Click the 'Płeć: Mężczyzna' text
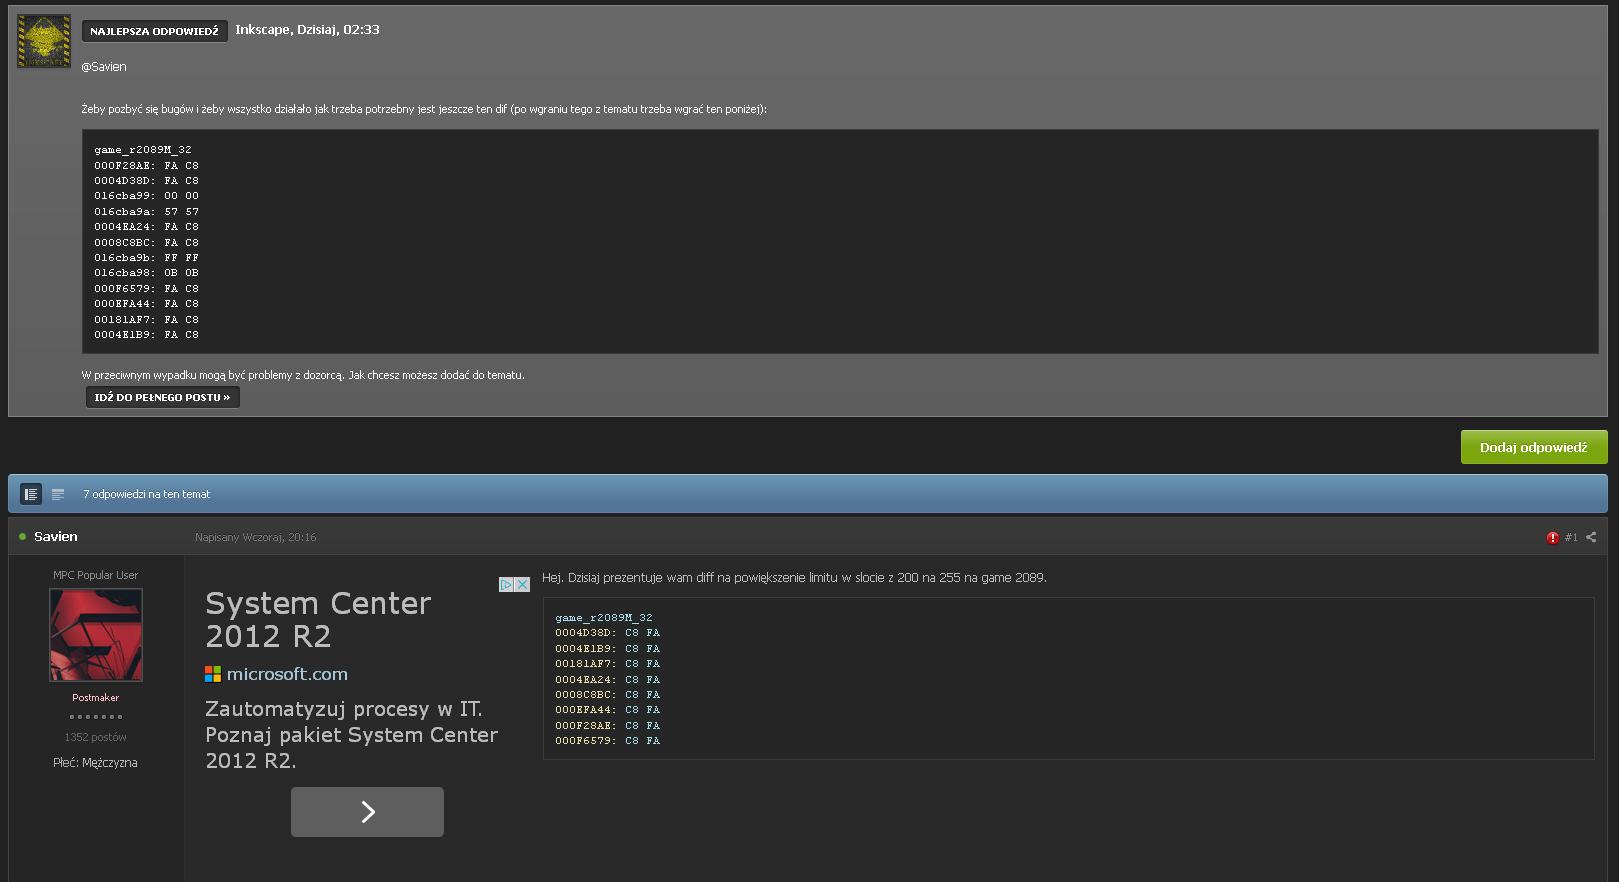Image resolution: width=1619 pixels, height=882 pixels. [x=96, y=763]
